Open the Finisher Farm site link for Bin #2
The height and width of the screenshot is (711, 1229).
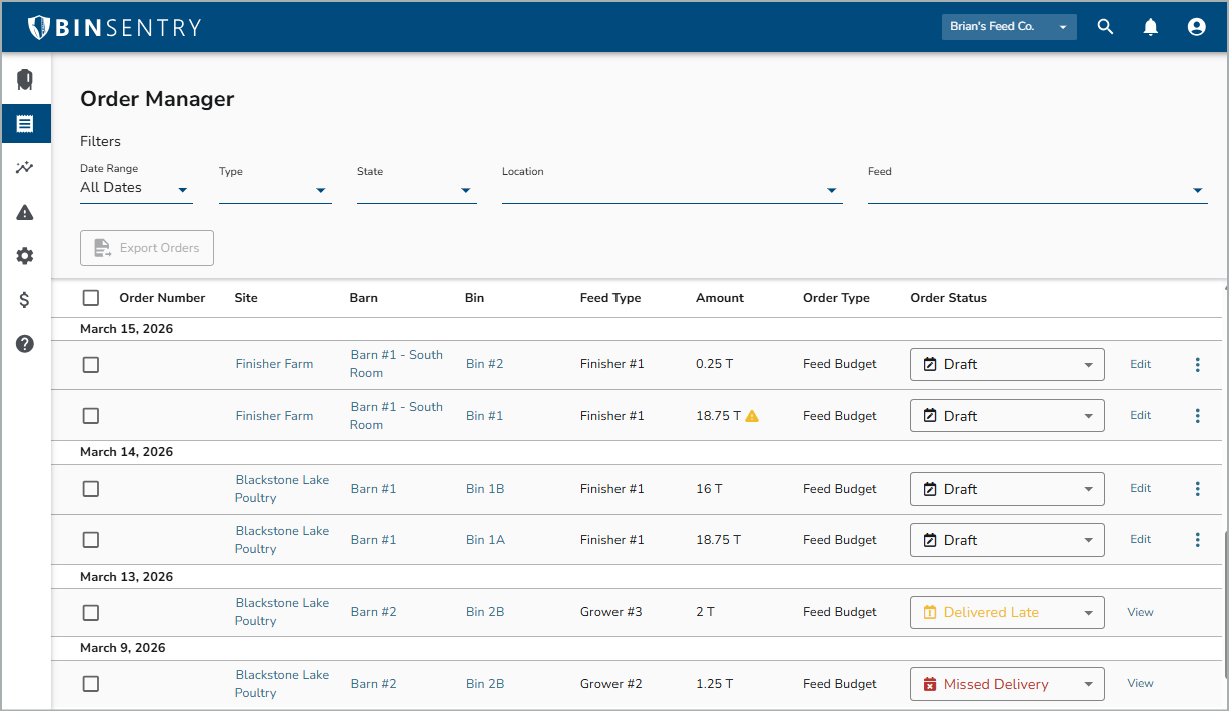(x=274, y=365)
